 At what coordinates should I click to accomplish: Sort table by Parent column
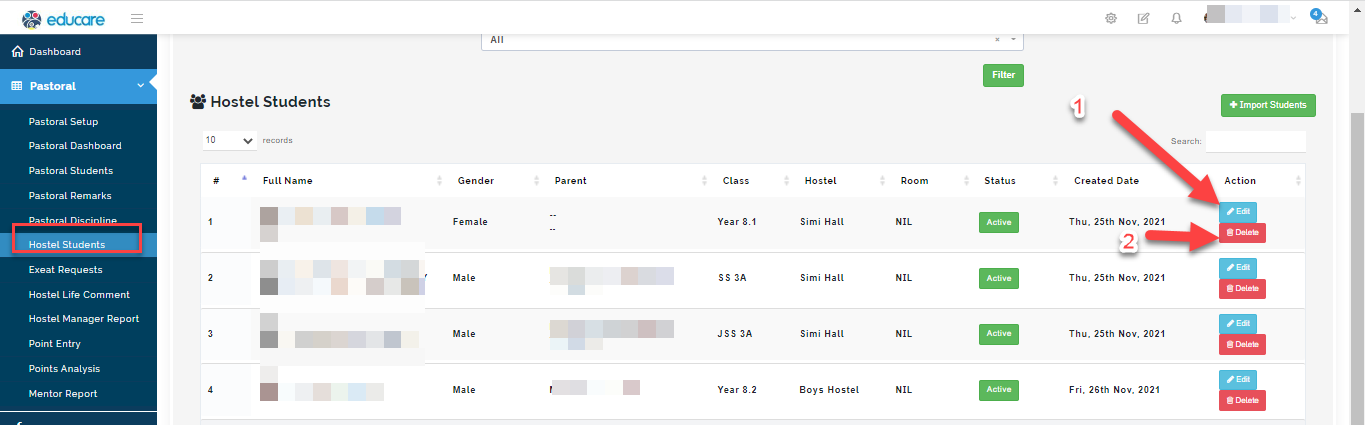coord(627,181)
